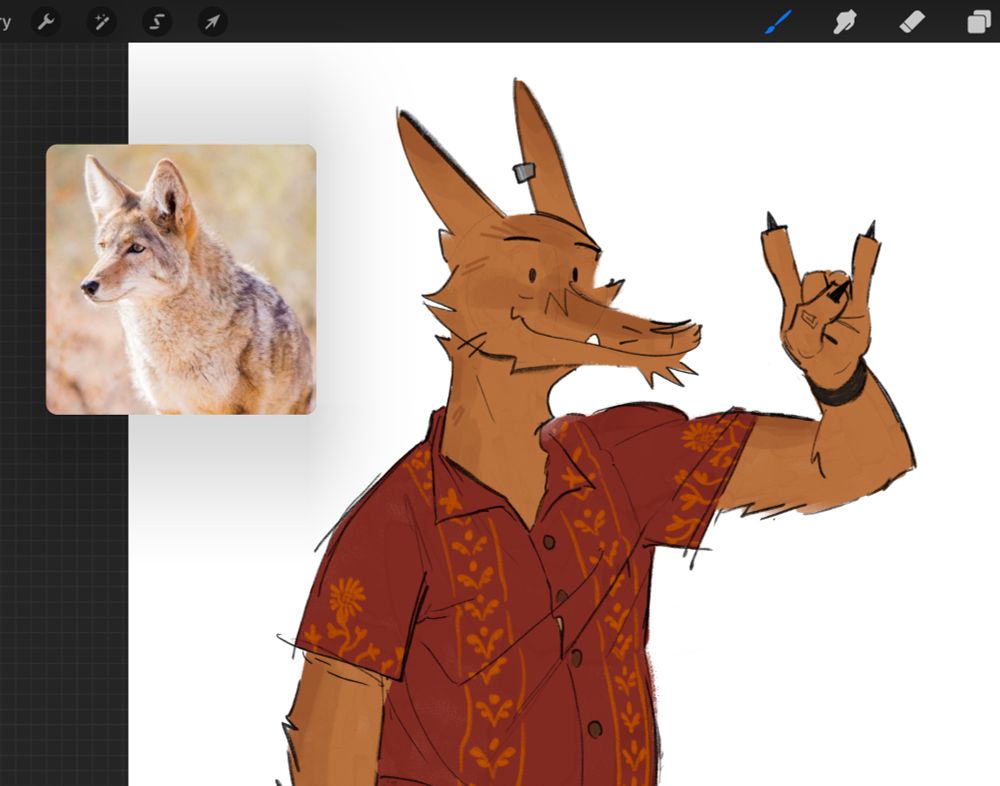Activate the Selection tool
The image size is (1000, 786).
(157, 22)
